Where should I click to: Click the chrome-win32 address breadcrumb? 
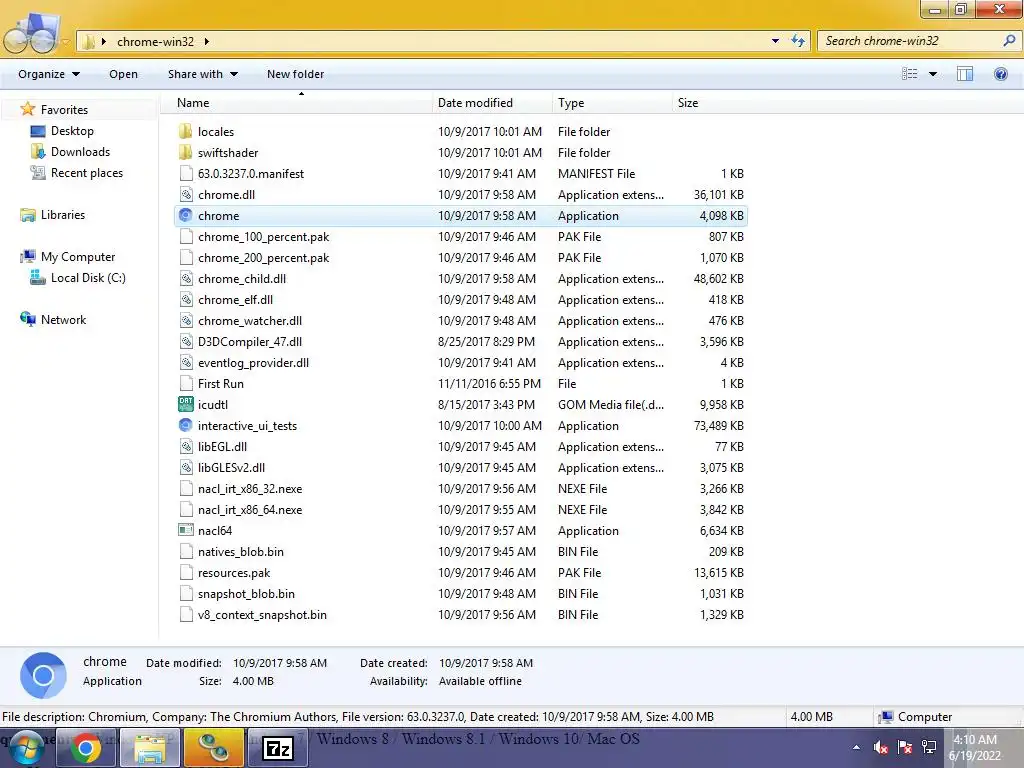(x=155, y=41)
